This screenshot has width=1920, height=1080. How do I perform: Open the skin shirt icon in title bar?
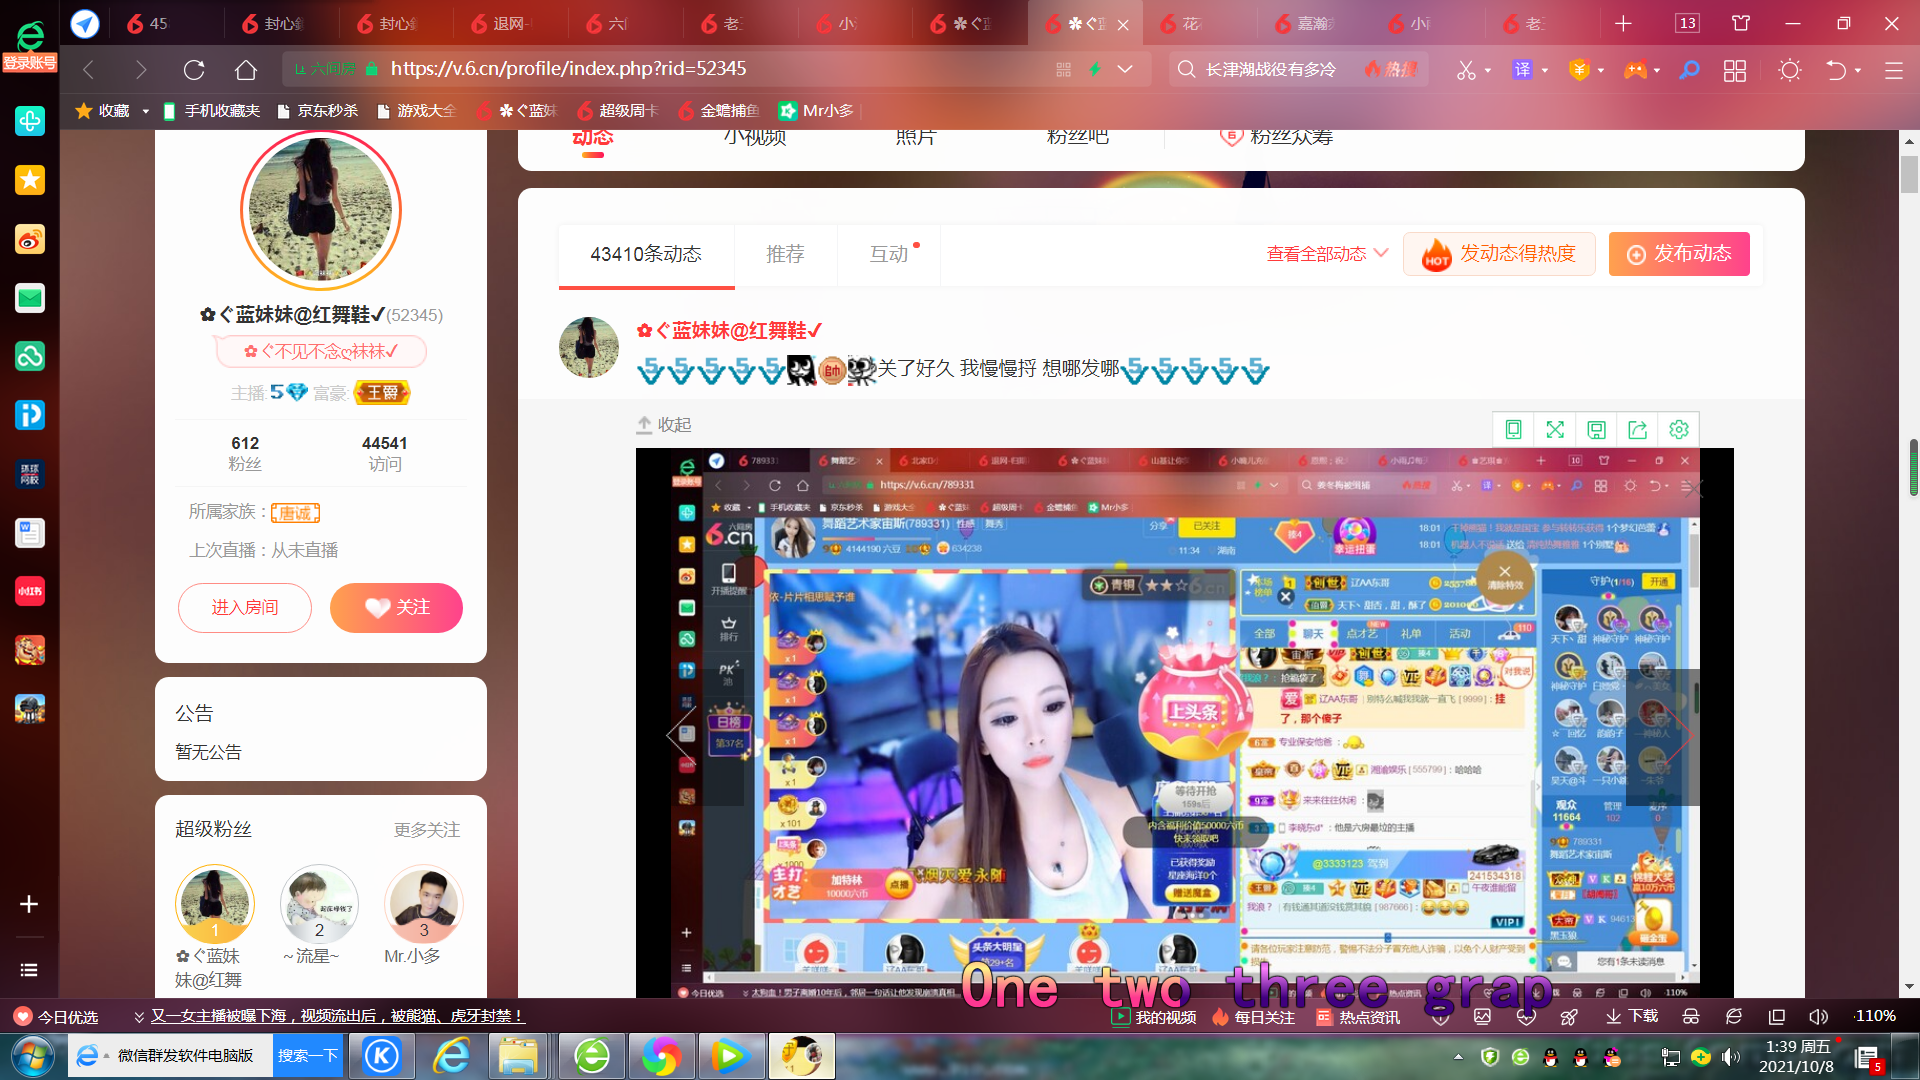tap(1741, 23)
